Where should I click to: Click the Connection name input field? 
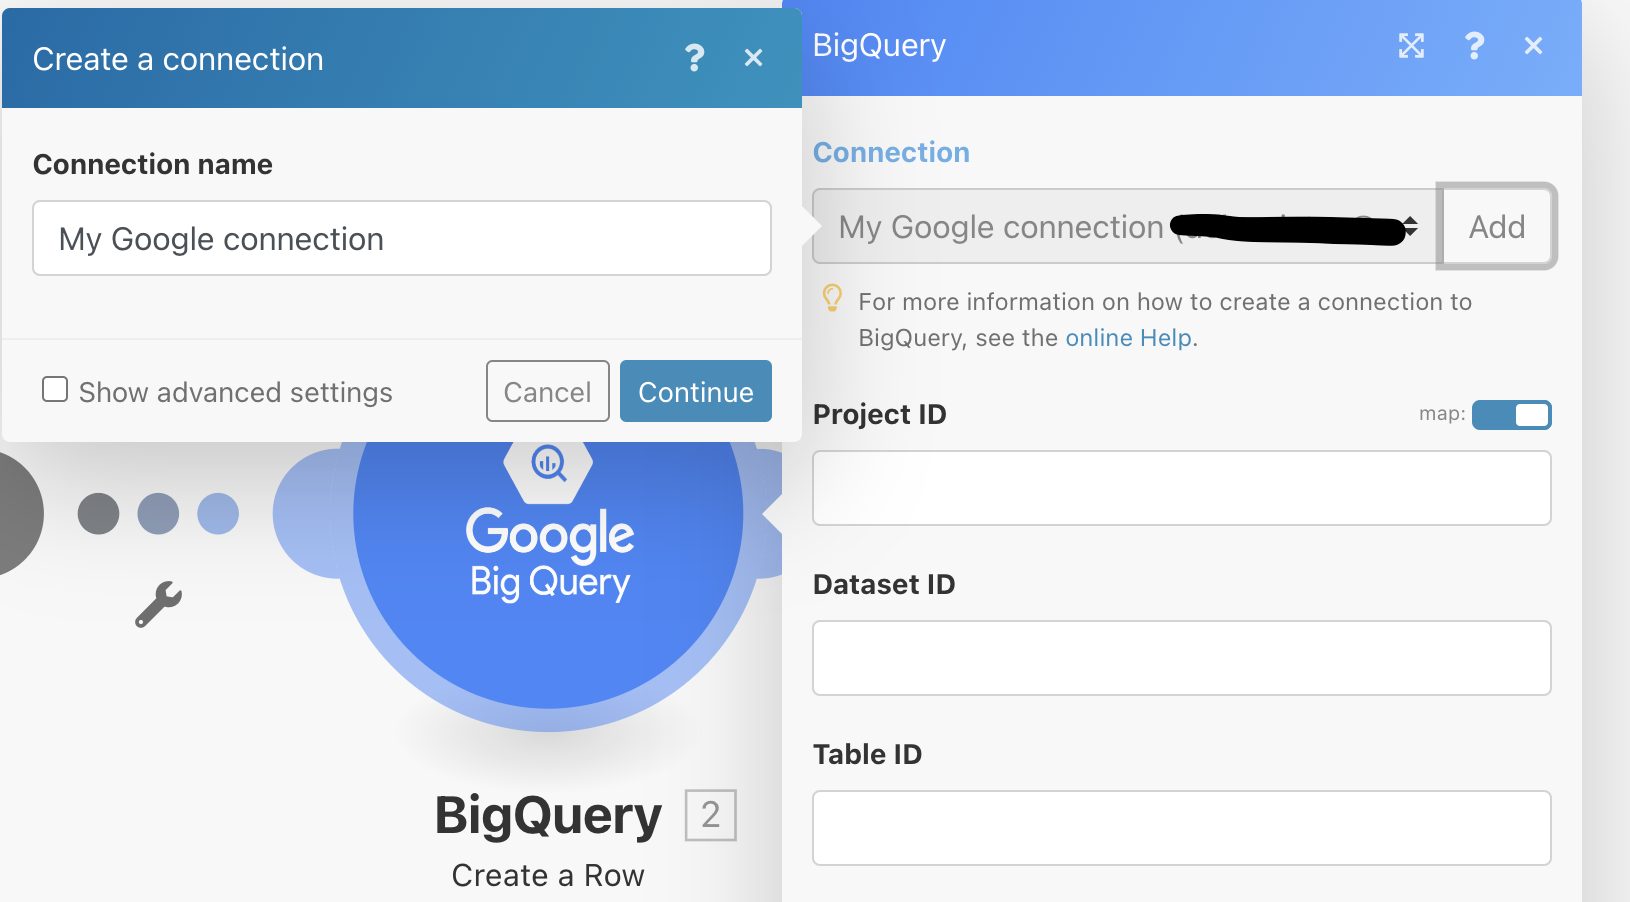[x=402, y=238]
